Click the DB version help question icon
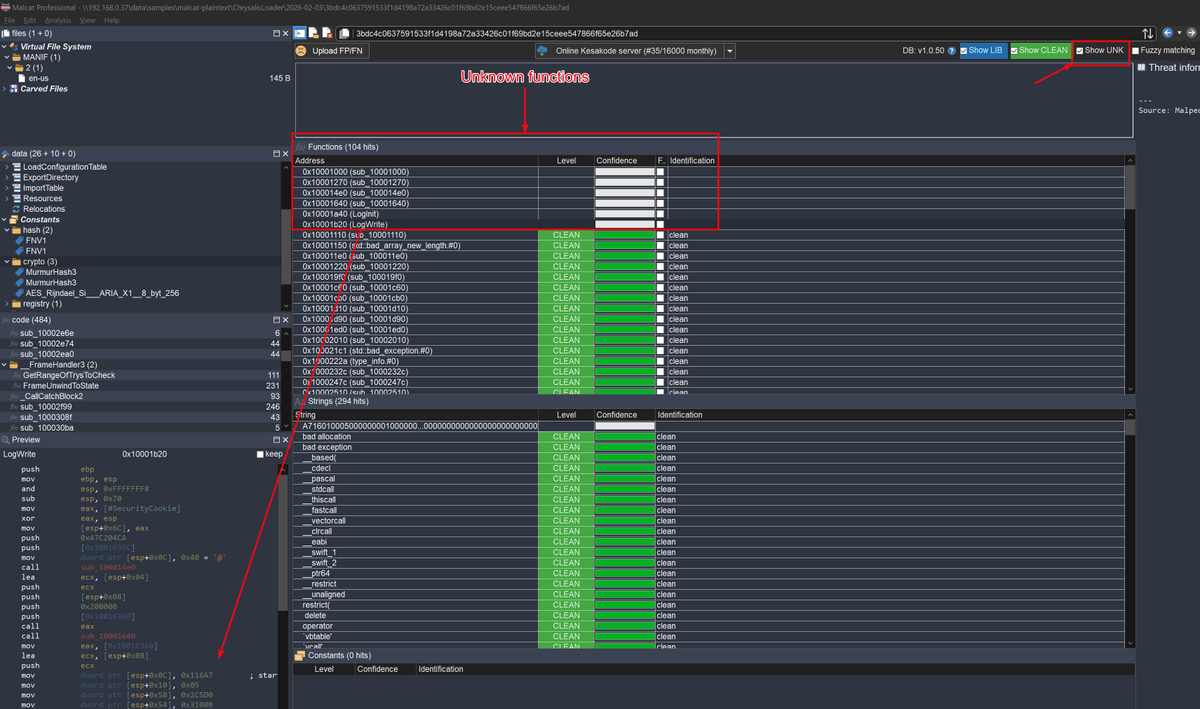The width and height of the screenshot is (1200, 709). pyautogui.click(x=953, y=50)
